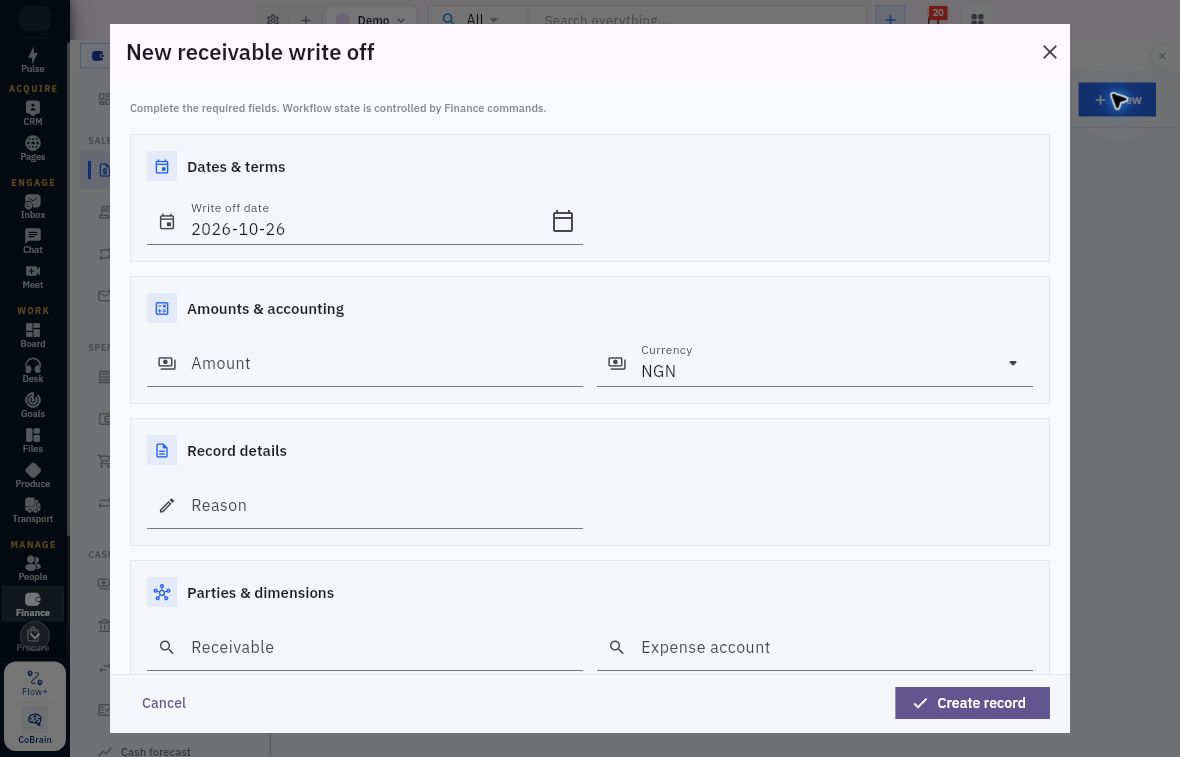Open the CoBrain assistant
Image resolution: width=1180 pixels, height=757 pixels.
[x=35, y=728]
